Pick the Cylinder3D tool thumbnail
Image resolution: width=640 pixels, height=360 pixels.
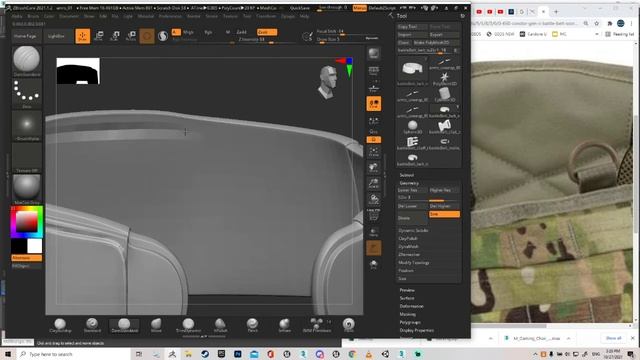click(444, 95)
